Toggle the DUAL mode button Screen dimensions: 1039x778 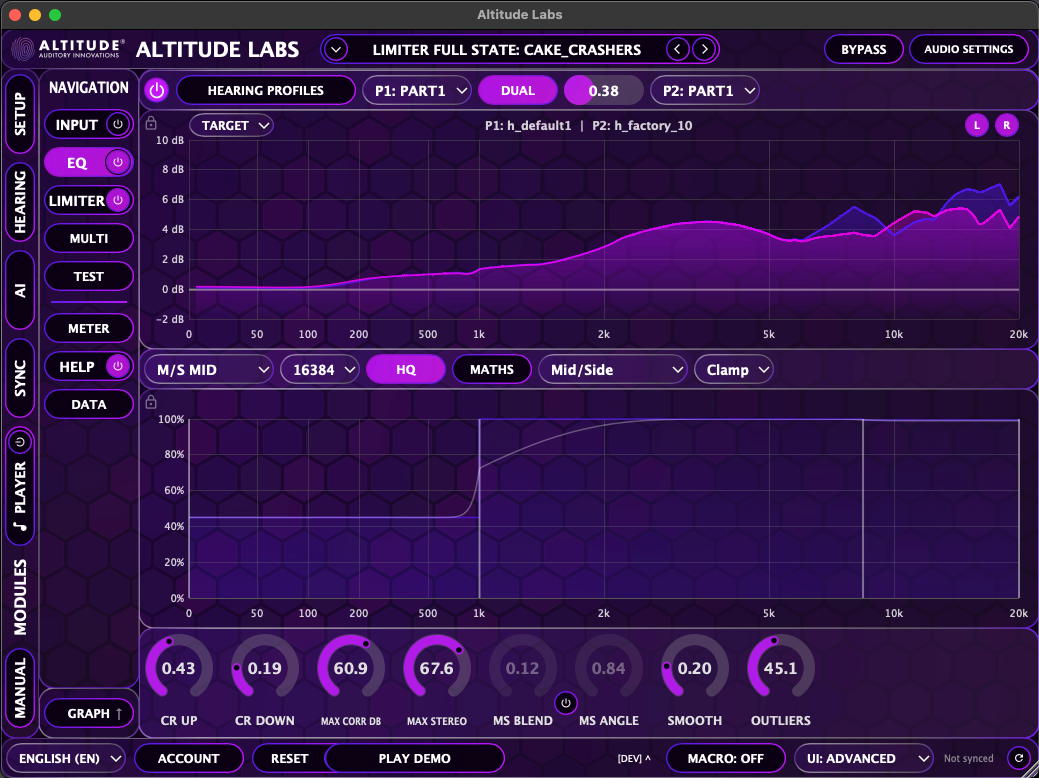tap(517, 90)
